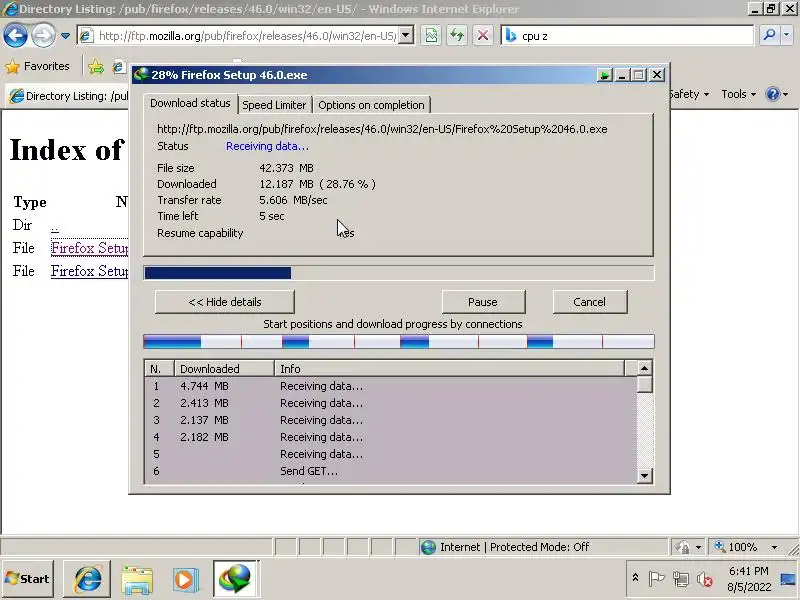Open the Tools menu in IE
Viewport: 800px width, 600px height.
738,94
